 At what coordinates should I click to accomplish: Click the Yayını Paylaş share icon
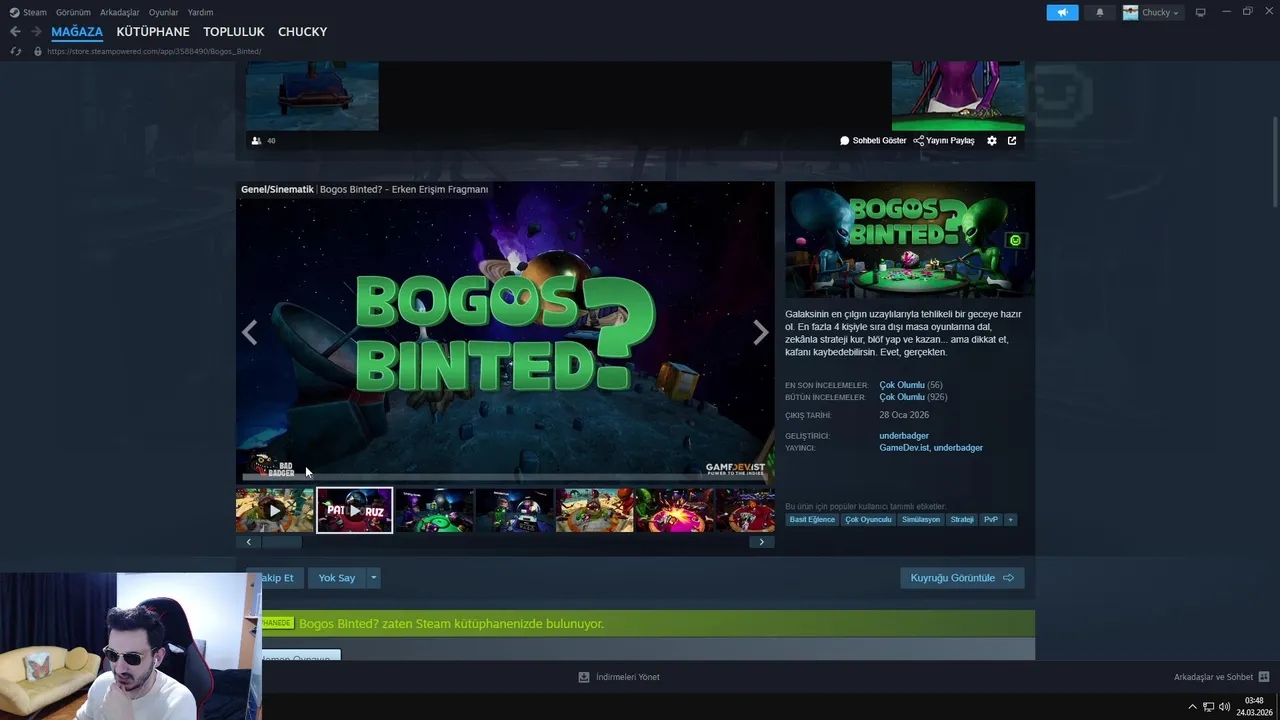[918, 141]
